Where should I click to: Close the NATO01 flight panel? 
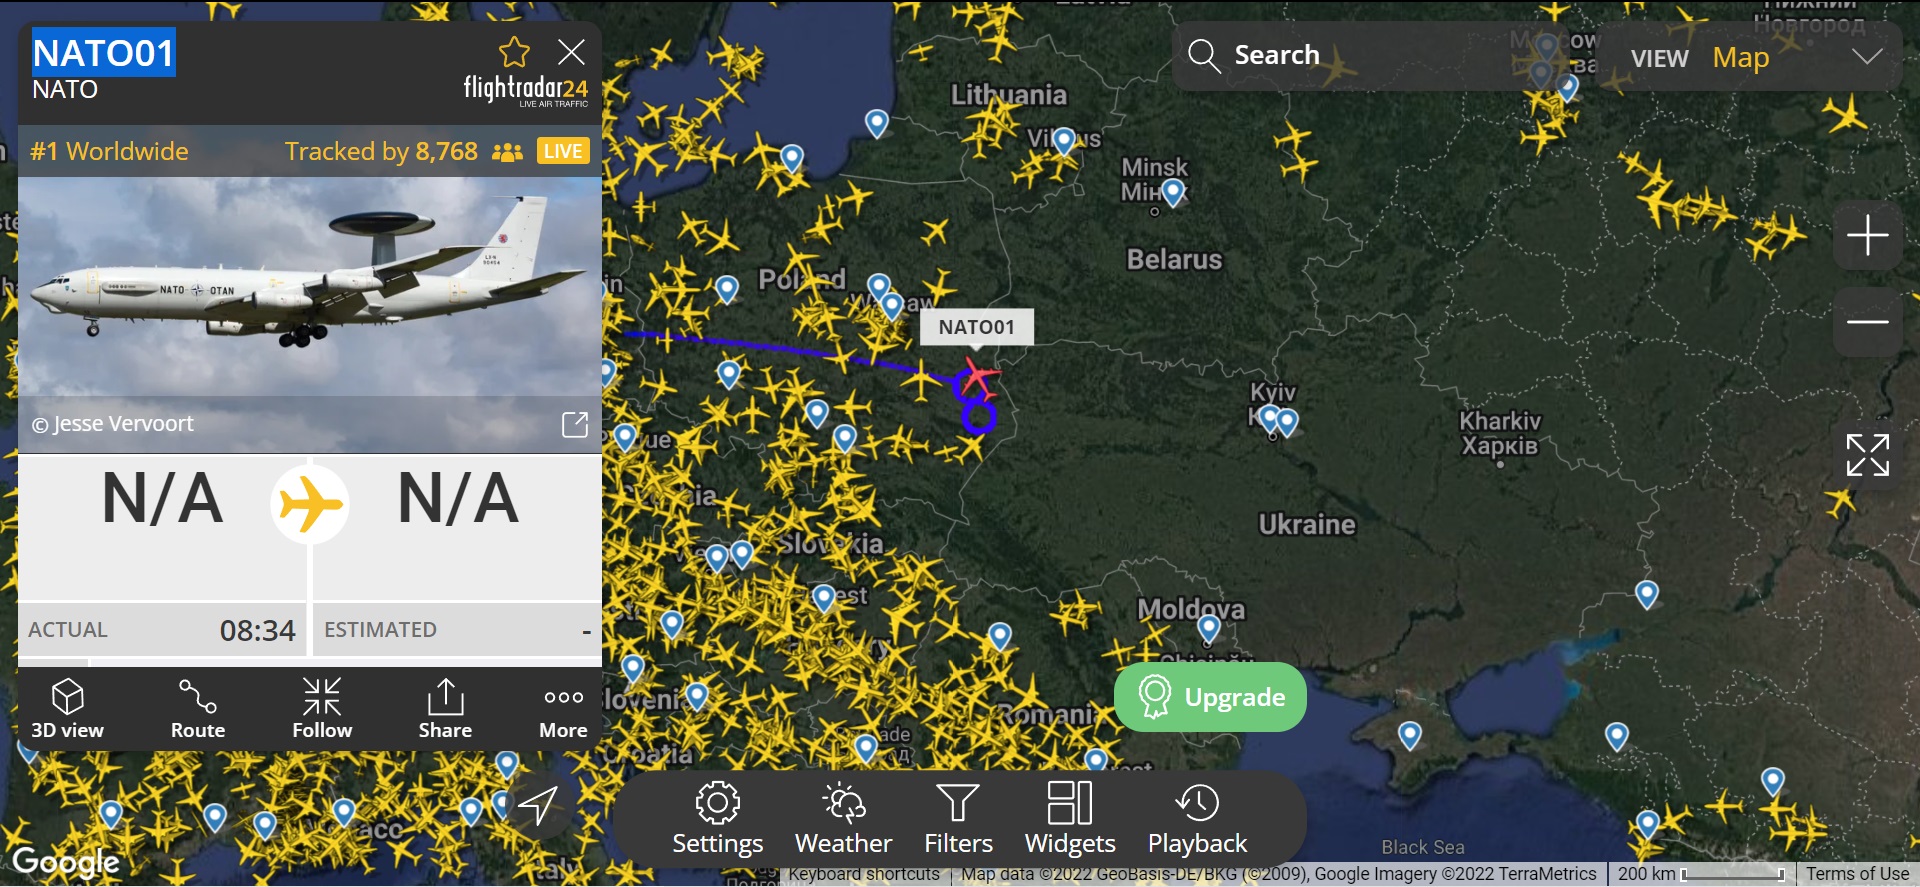tap(571, 52)
